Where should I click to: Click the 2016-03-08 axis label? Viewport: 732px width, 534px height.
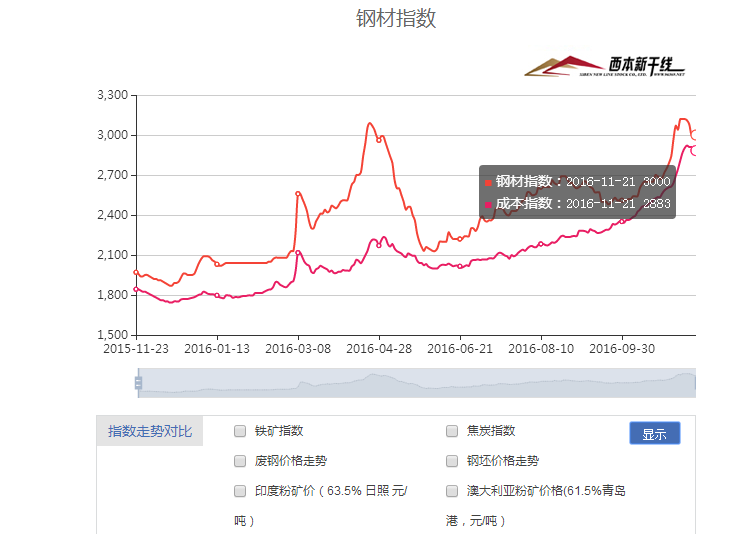coord(298,349)
